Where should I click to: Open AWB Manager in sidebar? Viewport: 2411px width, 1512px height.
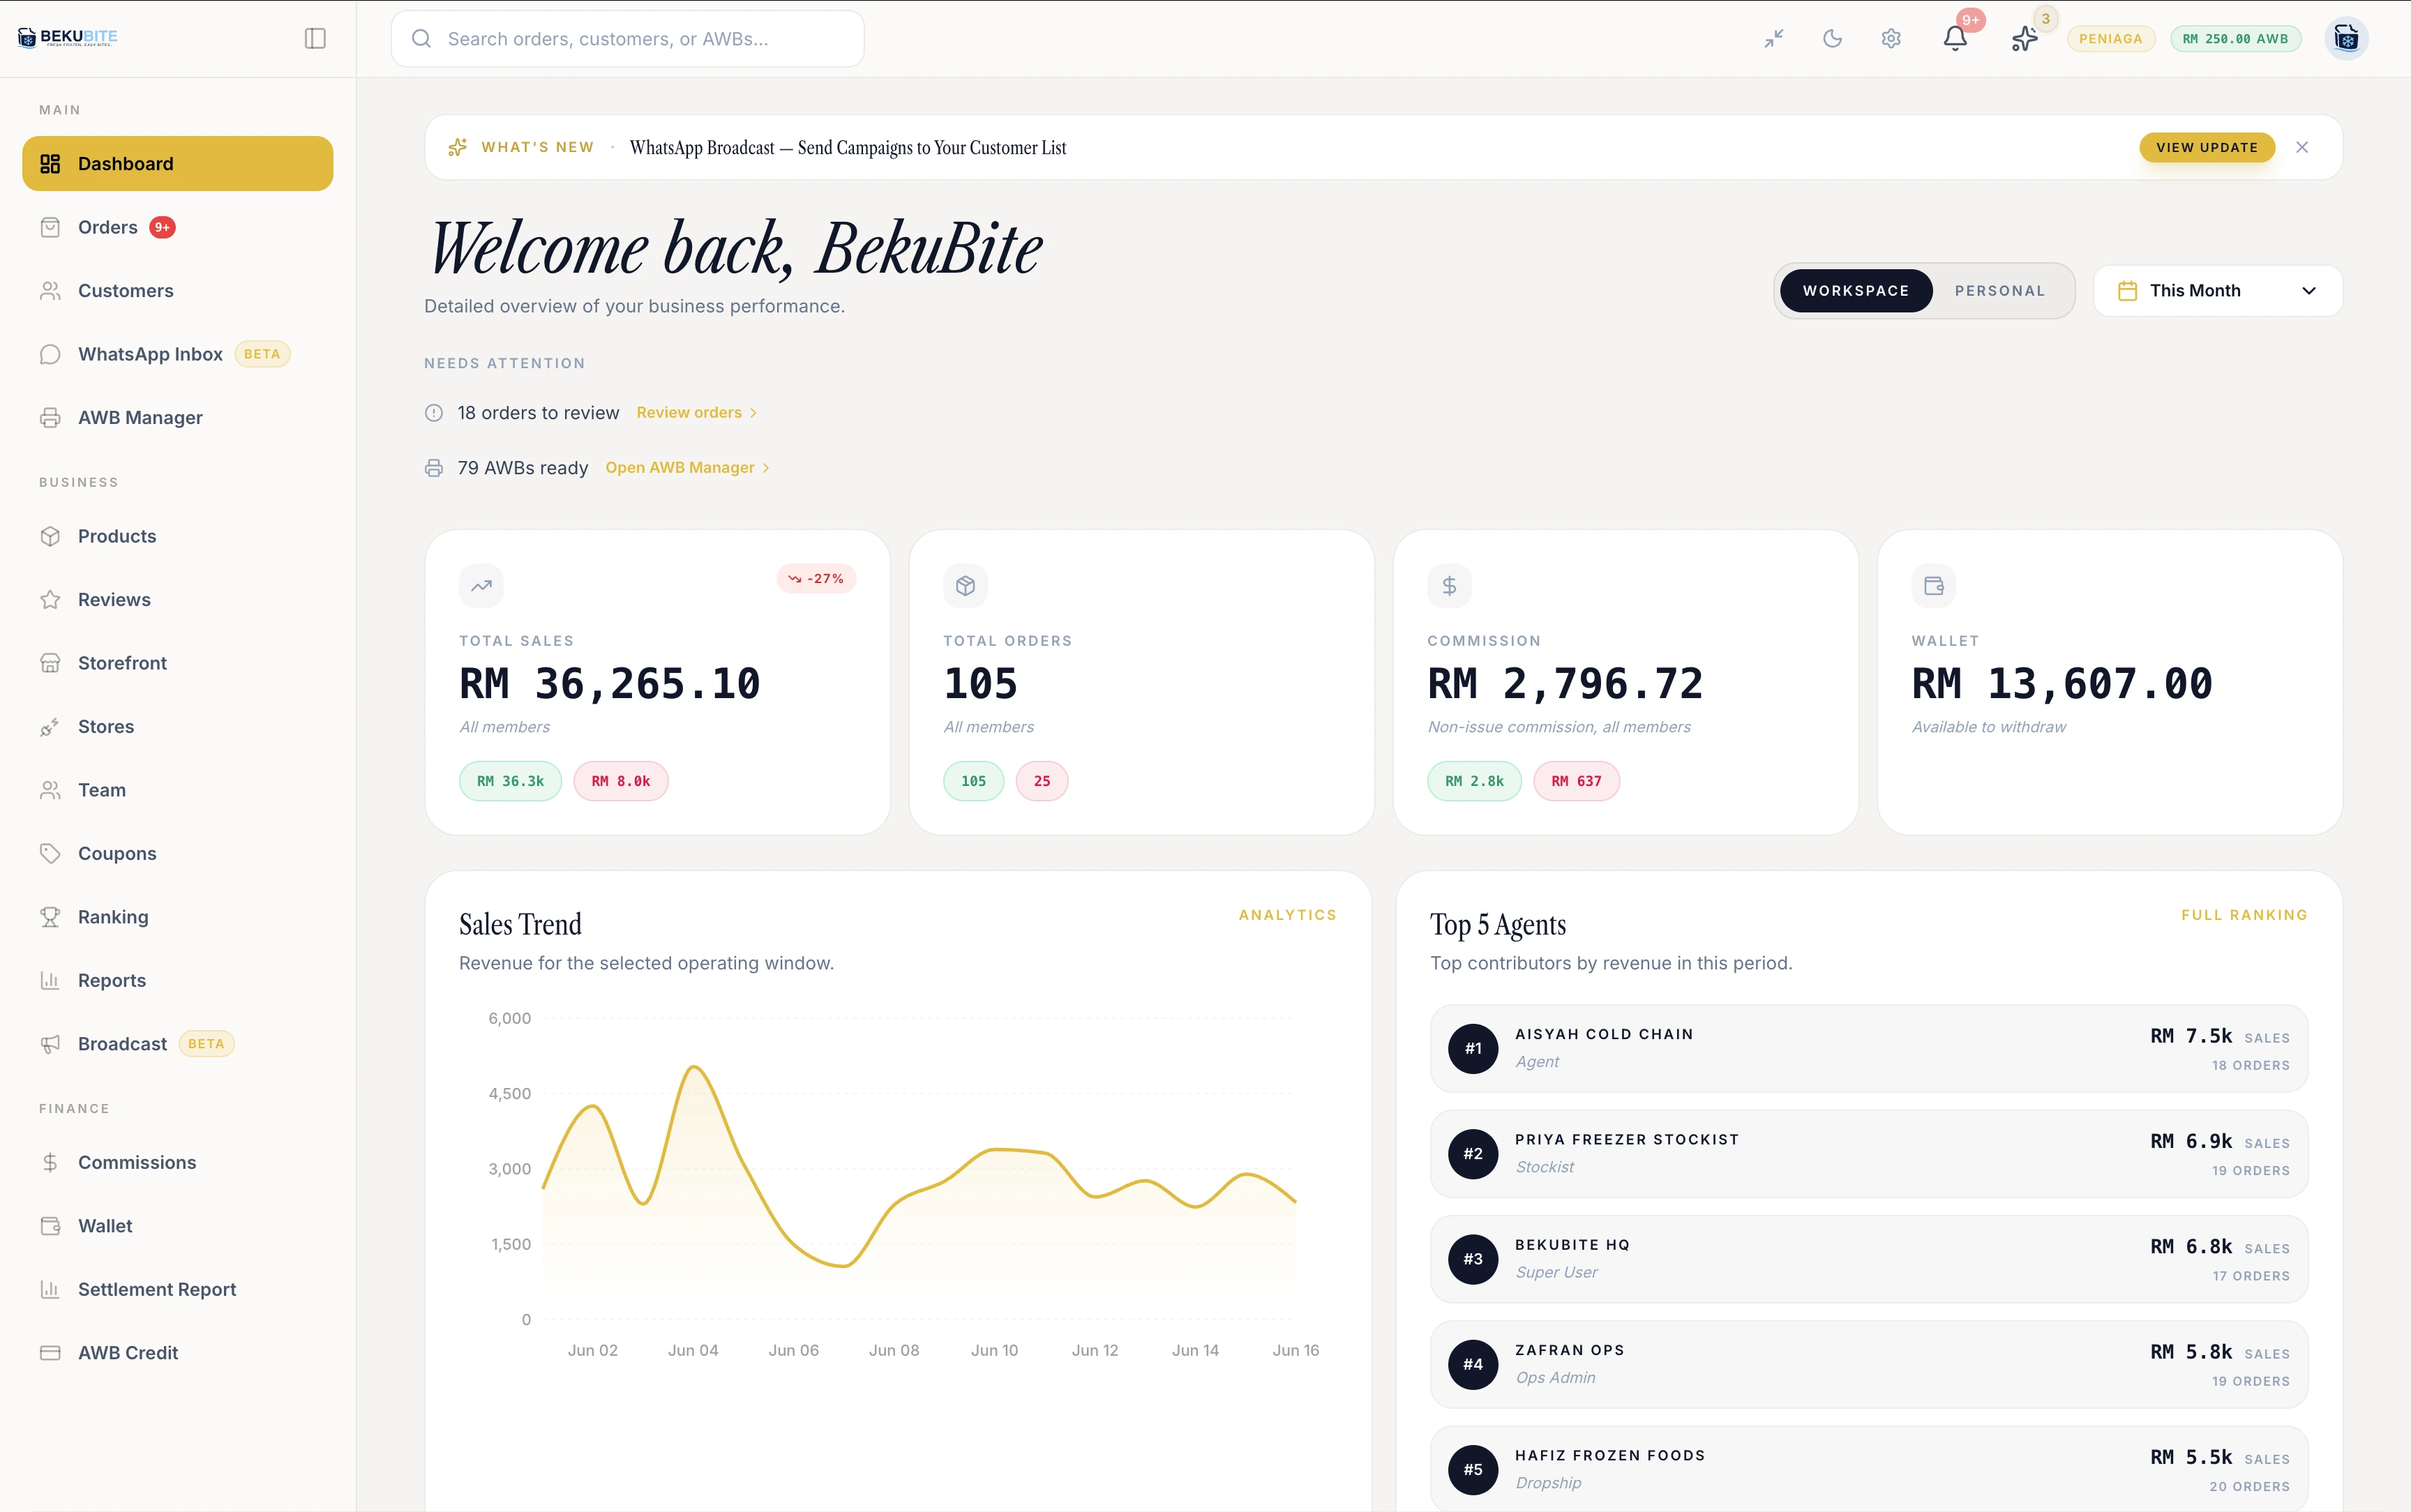point(178,417)
